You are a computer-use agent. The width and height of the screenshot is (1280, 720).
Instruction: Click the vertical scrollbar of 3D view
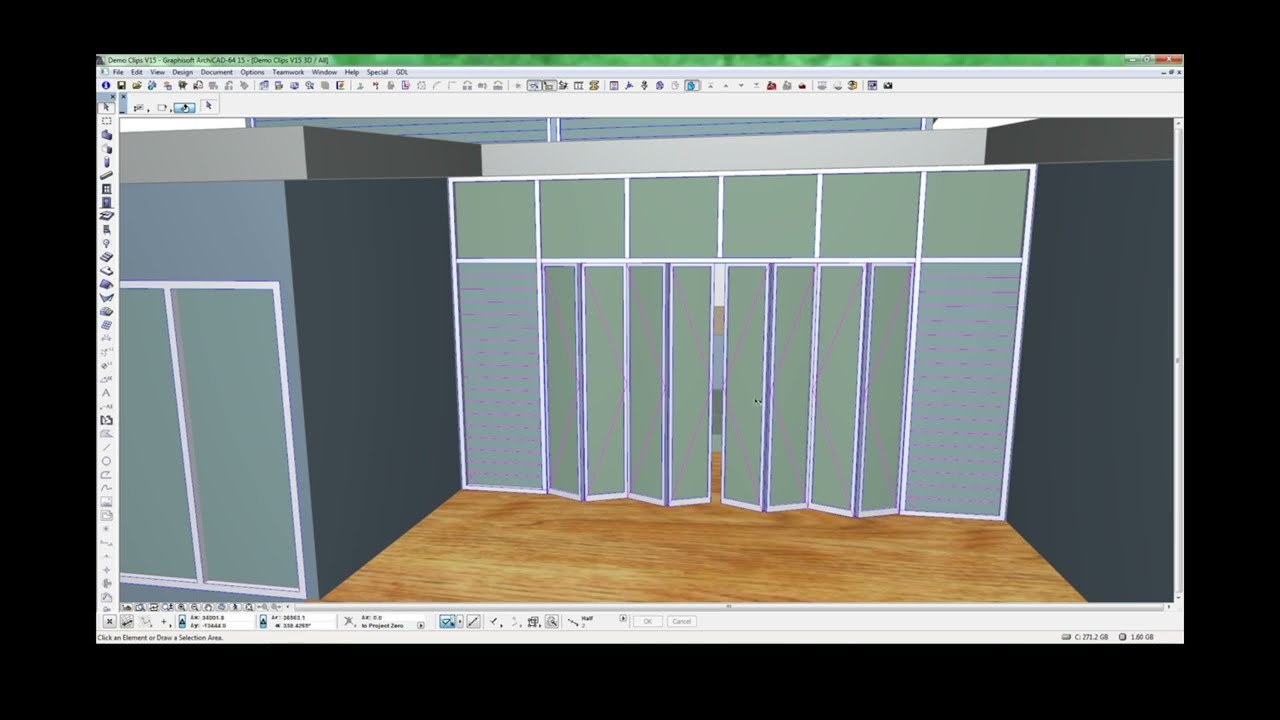click(1178, 360)
